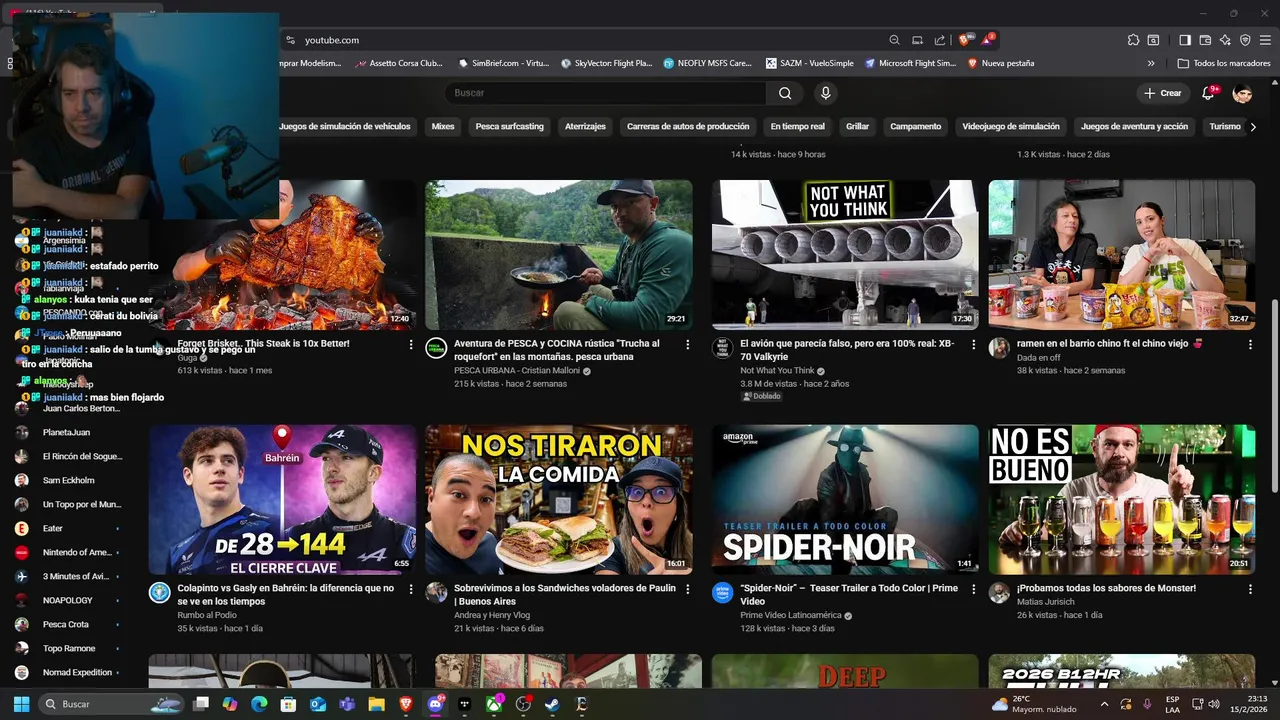Open Nomad Expedition subscription in sidebar
The image size is (1280, 720).
pyautogui.click(x=66, y=673)
